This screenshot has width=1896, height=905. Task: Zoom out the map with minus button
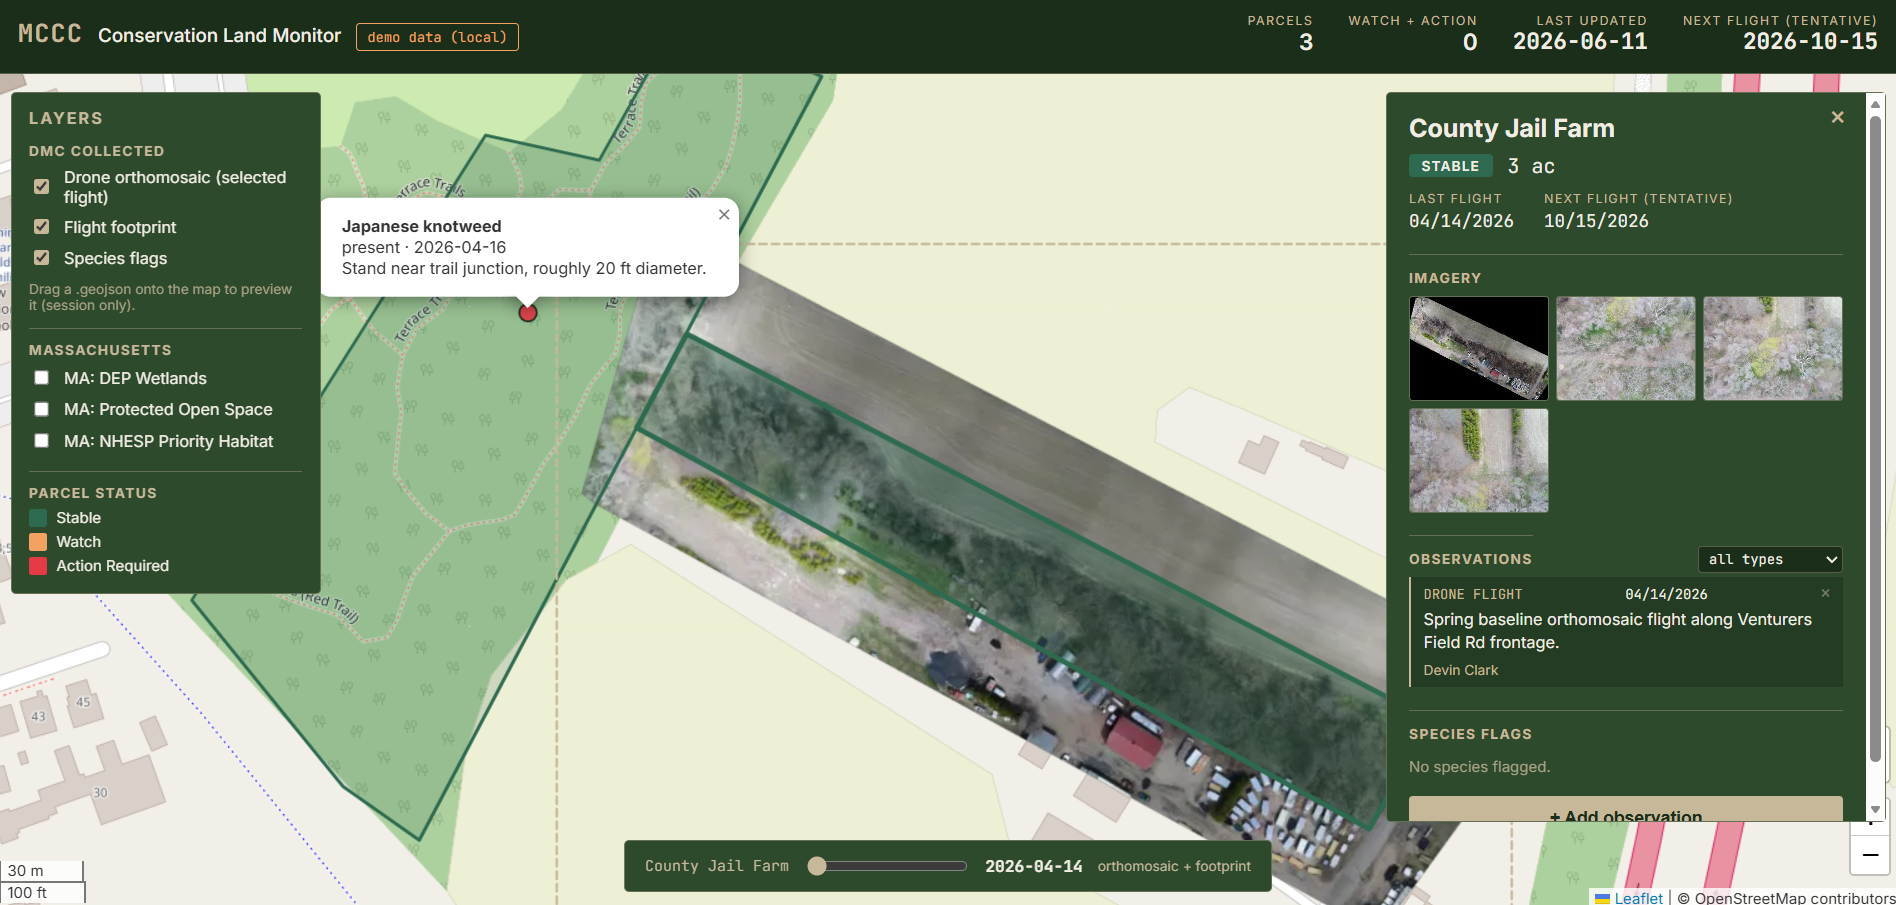tap(1870, 855)
